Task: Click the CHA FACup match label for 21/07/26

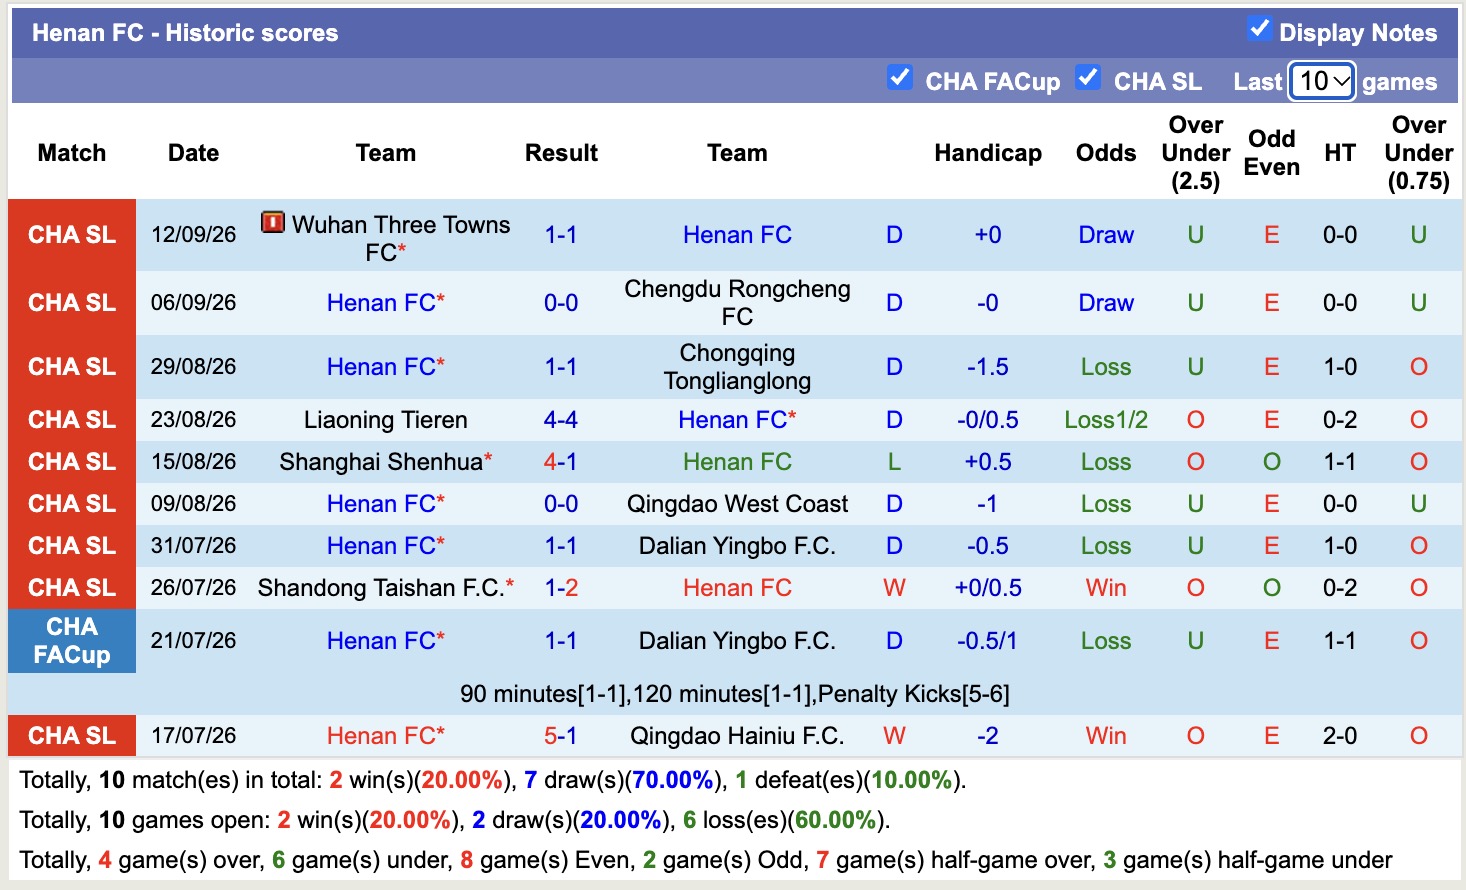Action: 72,641
